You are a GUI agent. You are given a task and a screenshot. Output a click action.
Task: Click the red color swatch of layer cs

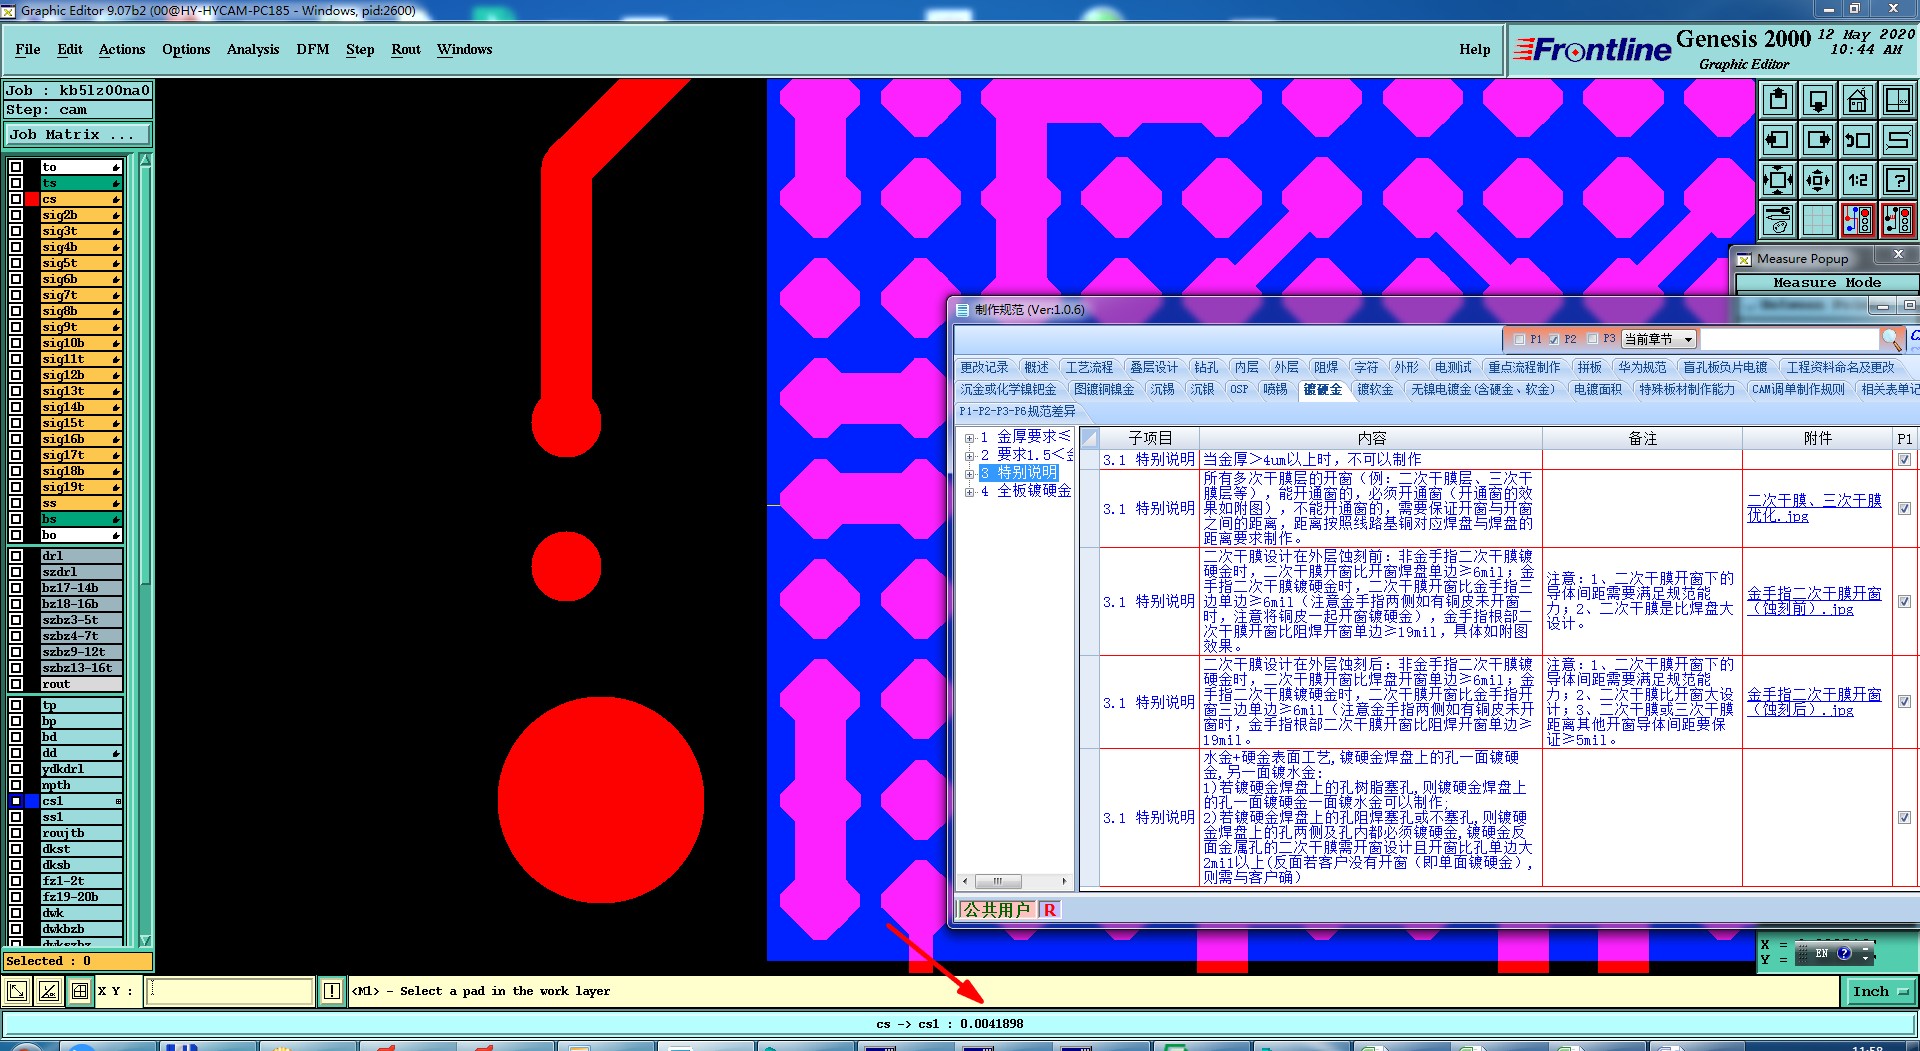[x=32, y=199]
